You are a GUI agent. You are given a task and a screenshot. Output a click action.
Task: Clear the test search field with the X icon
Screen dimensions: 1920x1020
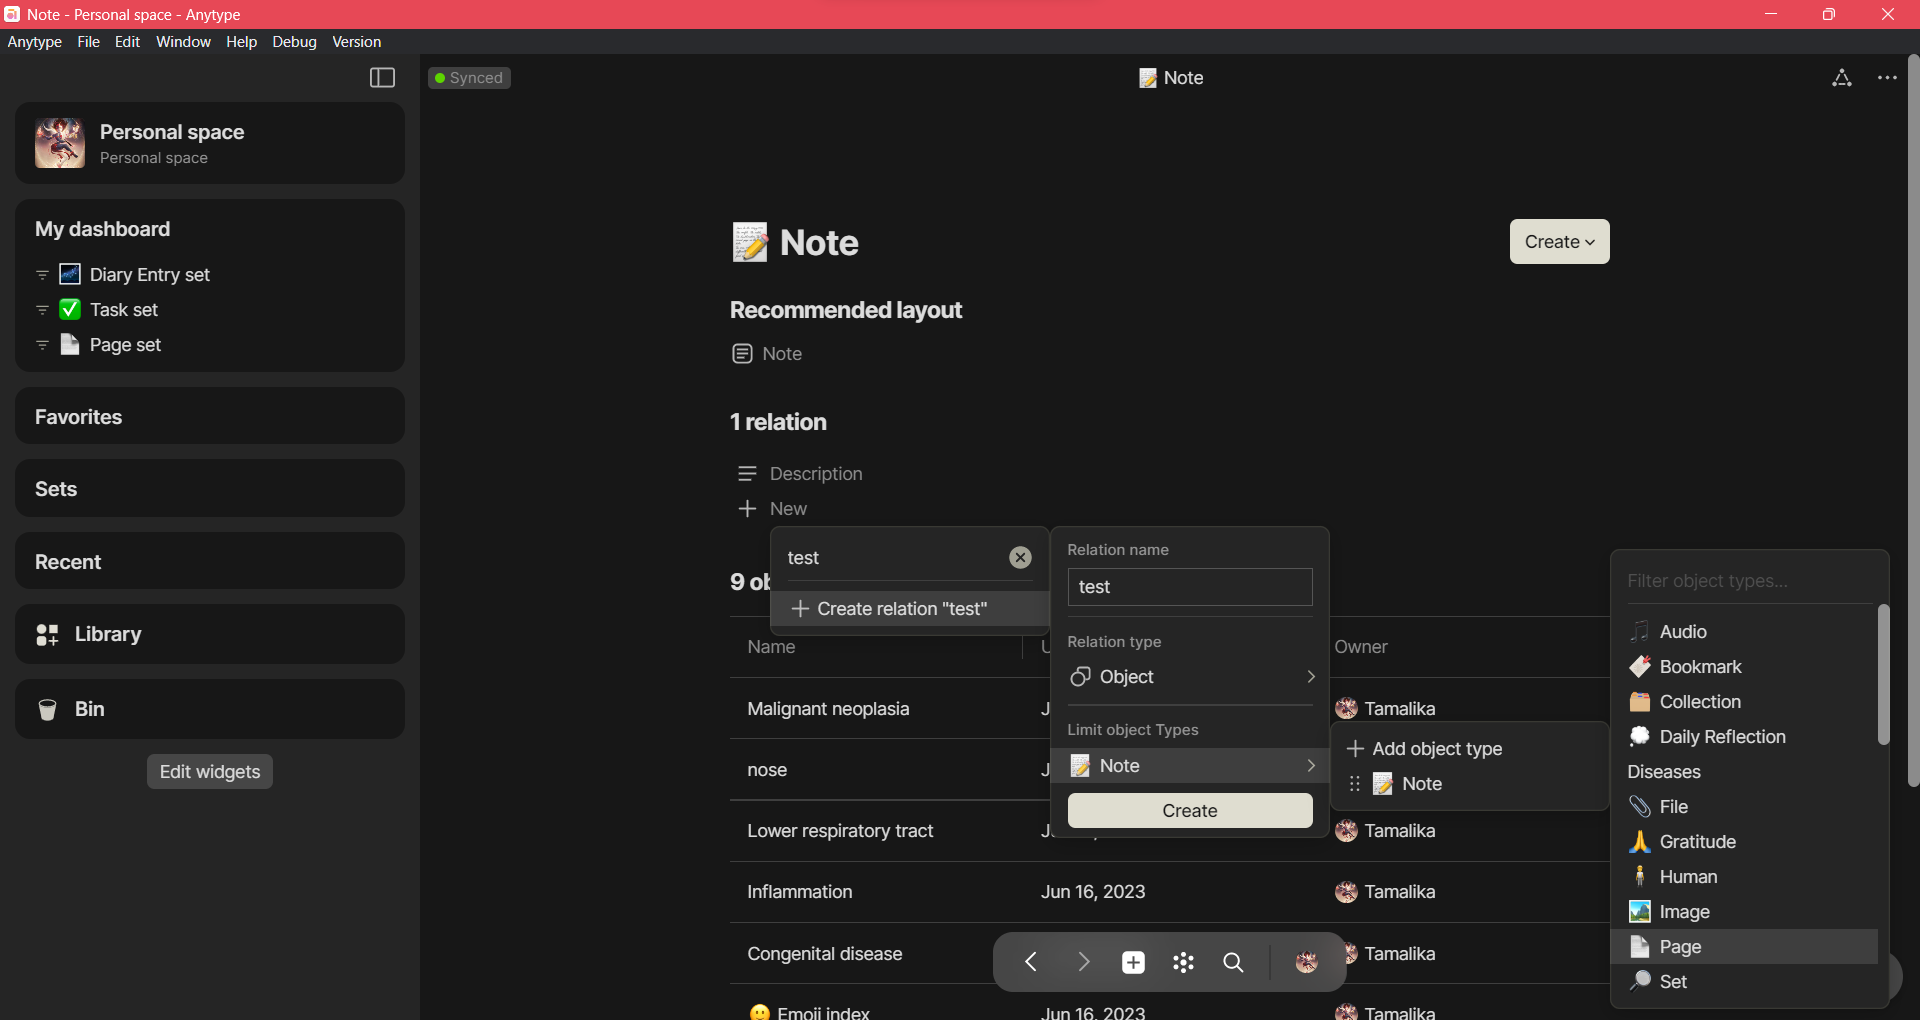click(x=1020, y=558)
